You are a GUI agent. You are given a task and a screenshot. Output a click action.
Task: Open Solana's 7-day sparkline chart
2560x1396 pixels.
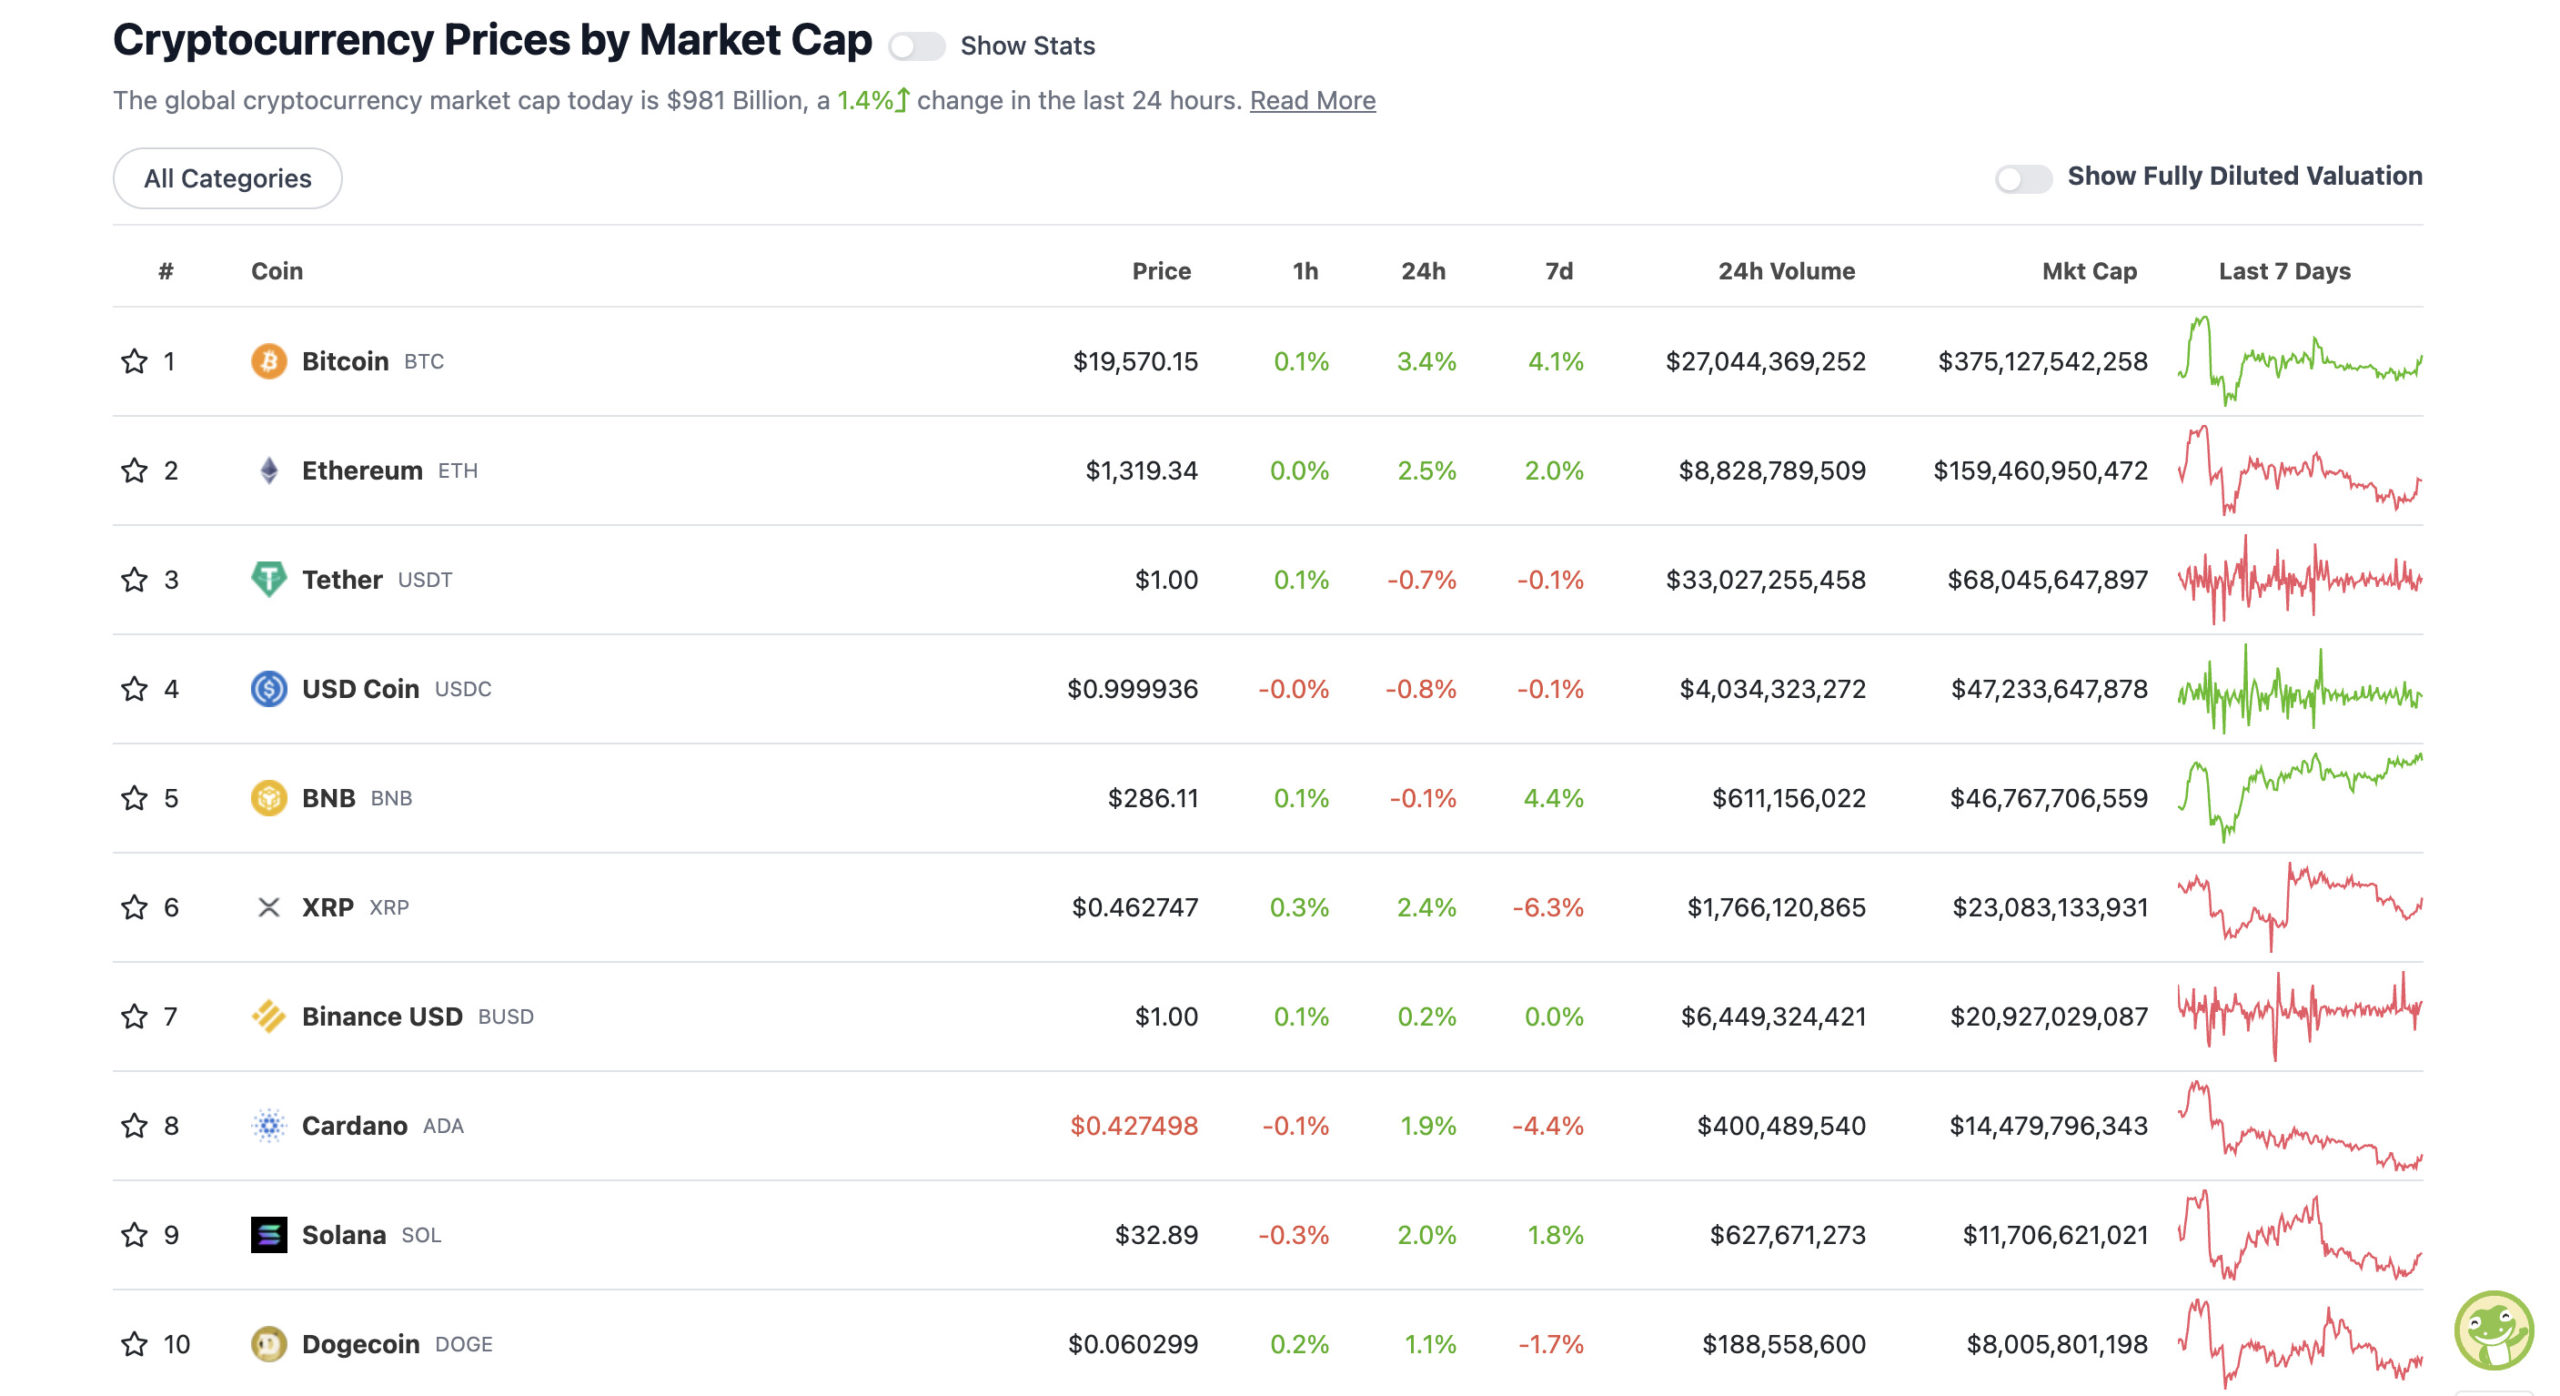pos(2300,1235)
